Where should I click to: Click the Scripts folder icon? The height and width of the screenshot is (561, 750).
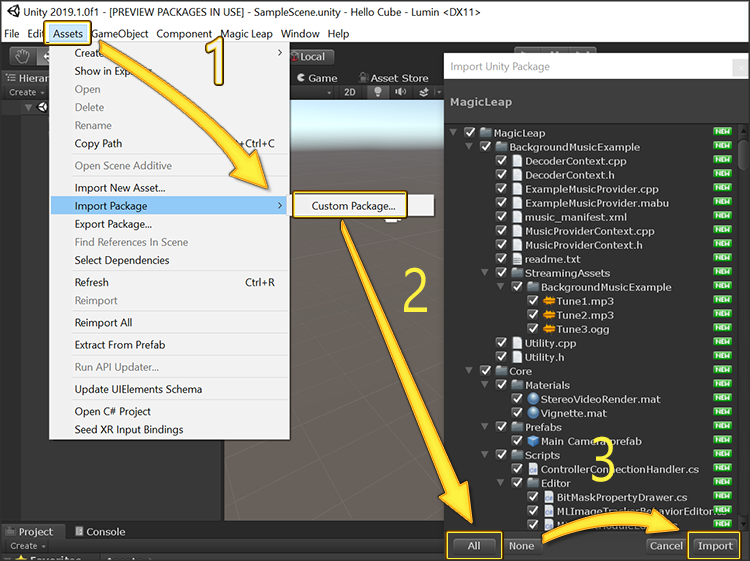tap(517, 455)
